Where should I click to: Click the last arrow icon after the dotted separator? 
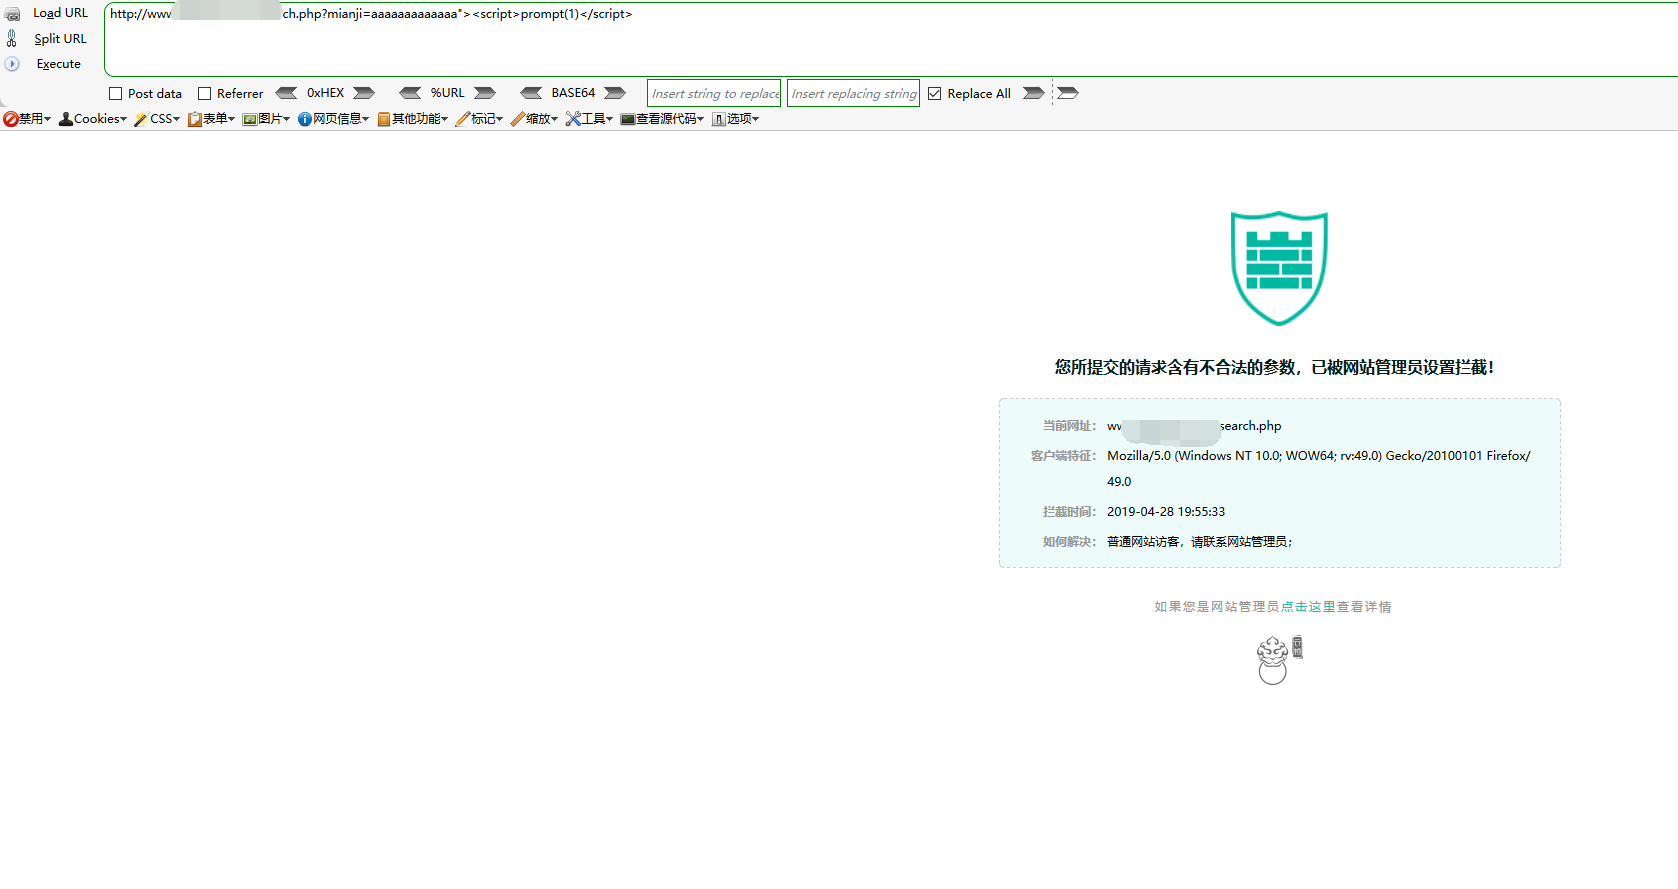coord(1068,93)
